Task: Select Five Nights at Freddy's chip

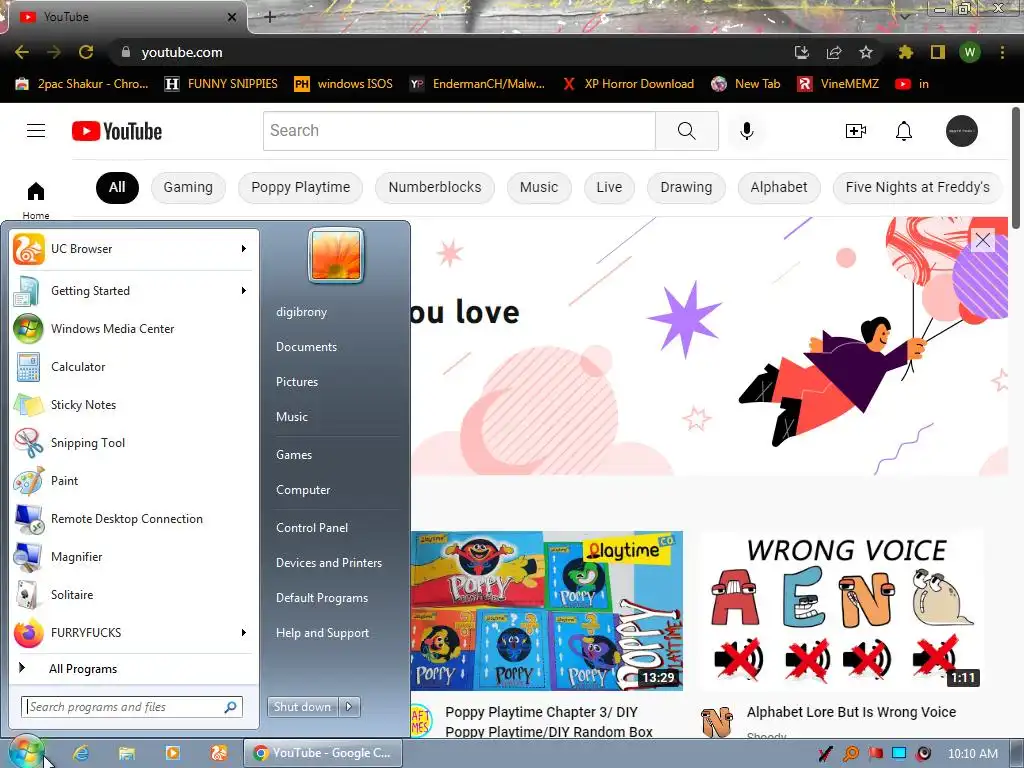Action: click(918, 187)
